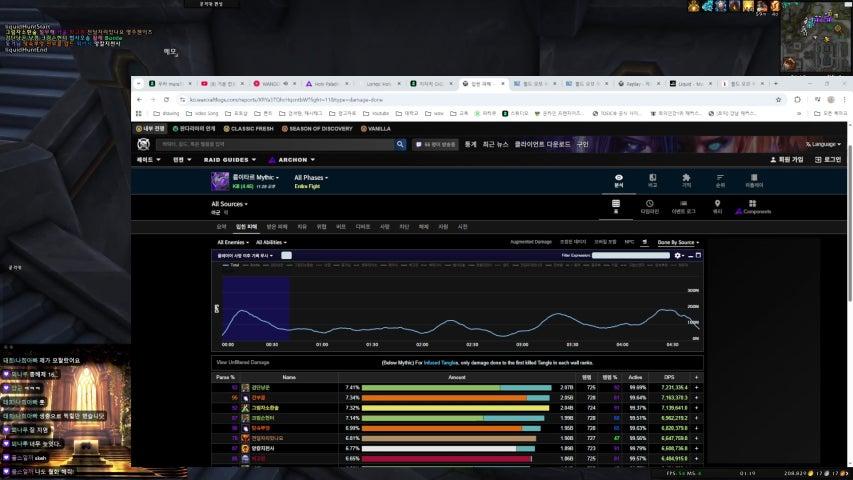Click View Unfiltered Damage link
Viewport: 853px width, 480px height.
pos(243,361)
